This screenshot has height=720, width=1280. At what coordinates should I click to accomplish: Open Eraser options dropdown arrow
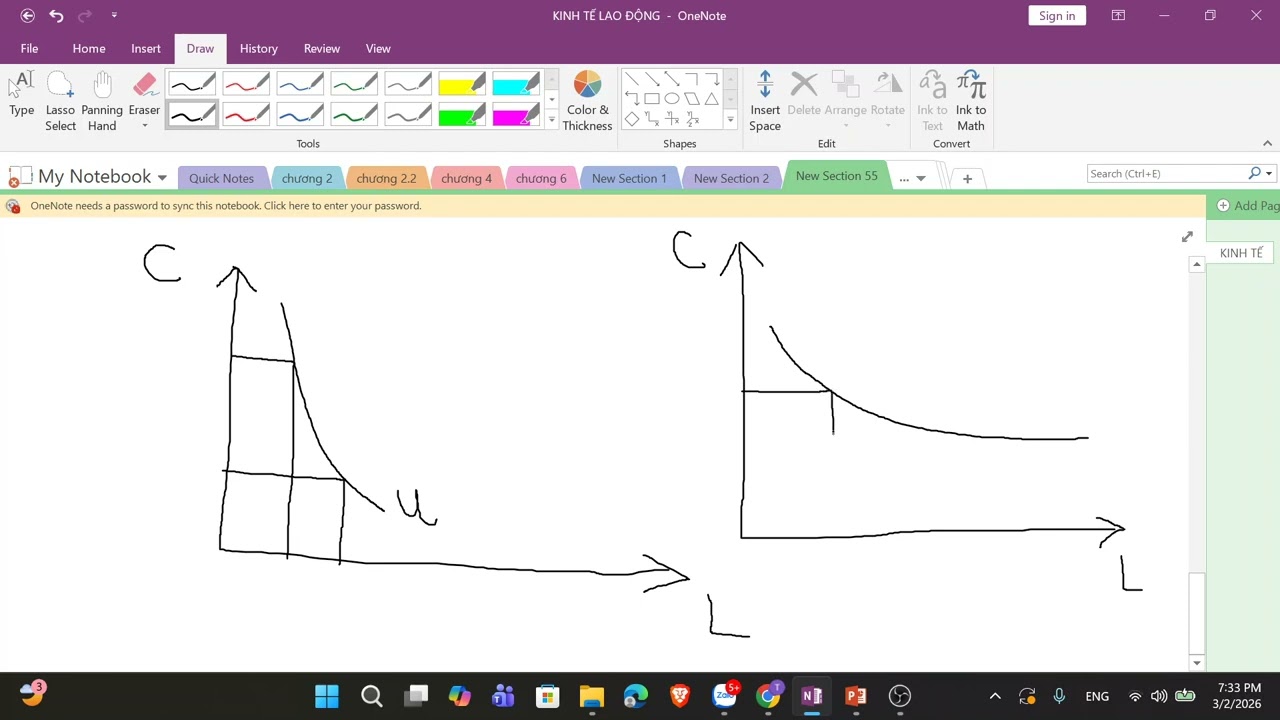pyautogui.click(x=144, y=126)
